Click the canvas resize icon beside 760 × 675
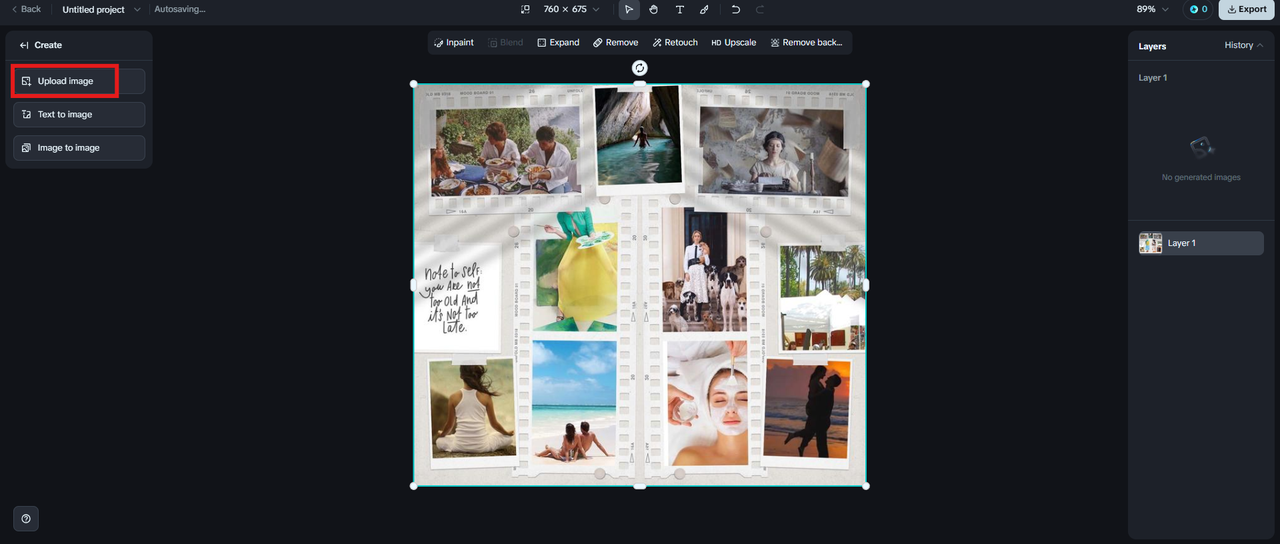1280x544 pixels. (525, 9)
